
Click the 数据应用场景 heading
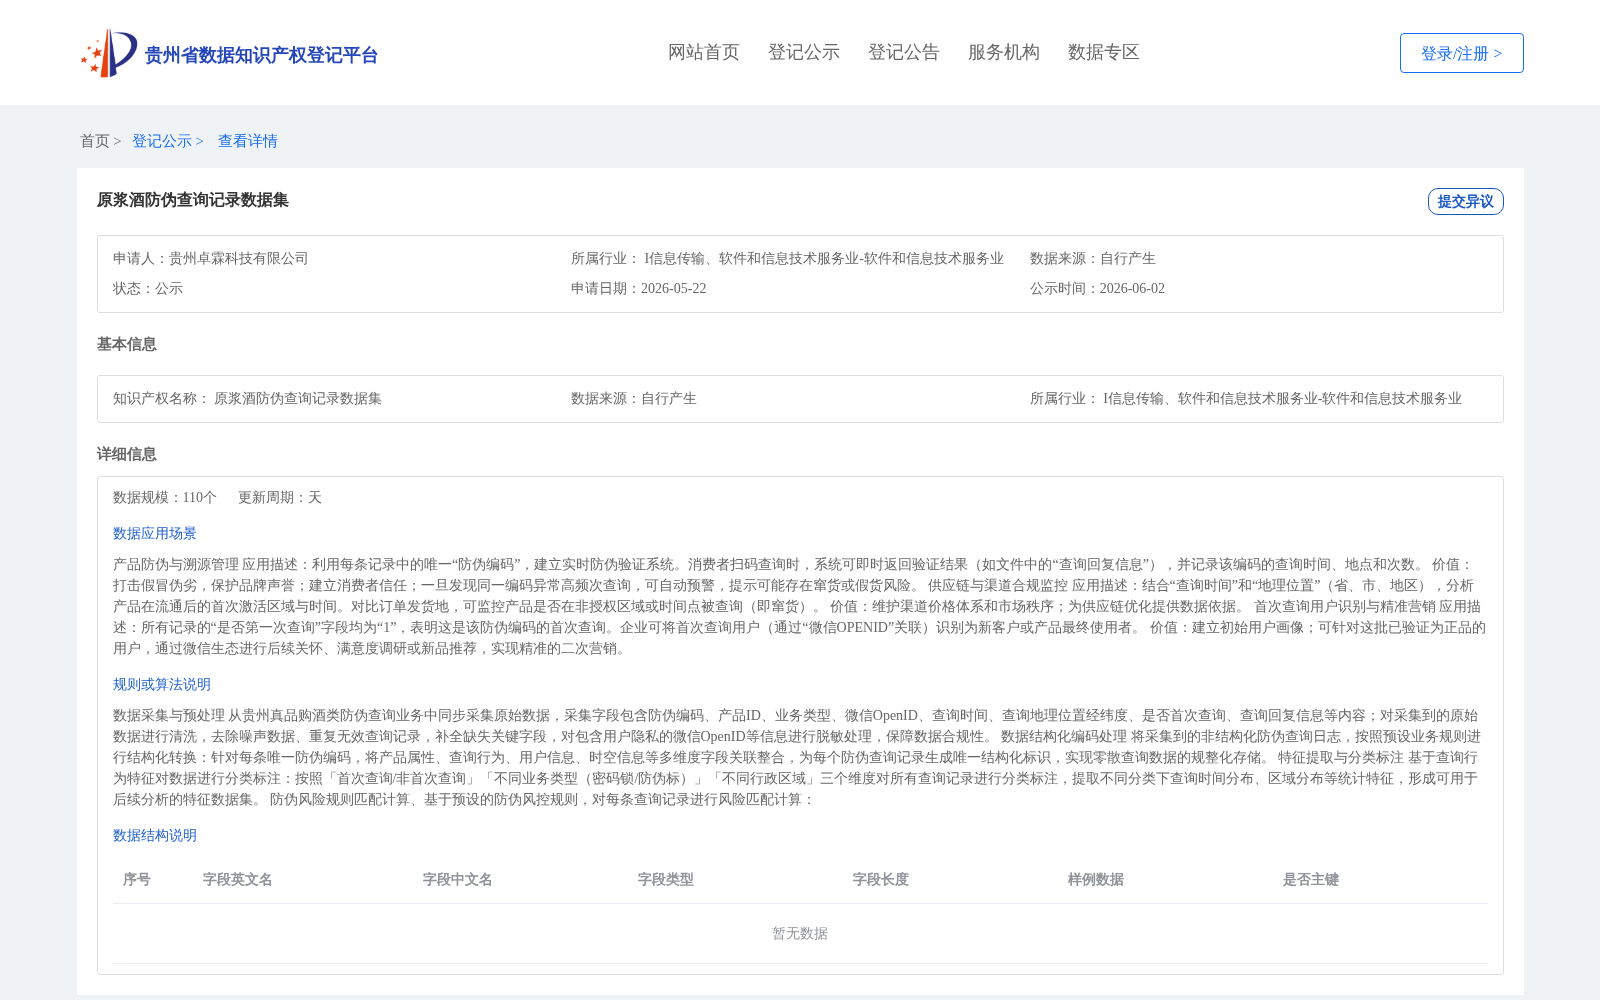click(x=155, y=533)
